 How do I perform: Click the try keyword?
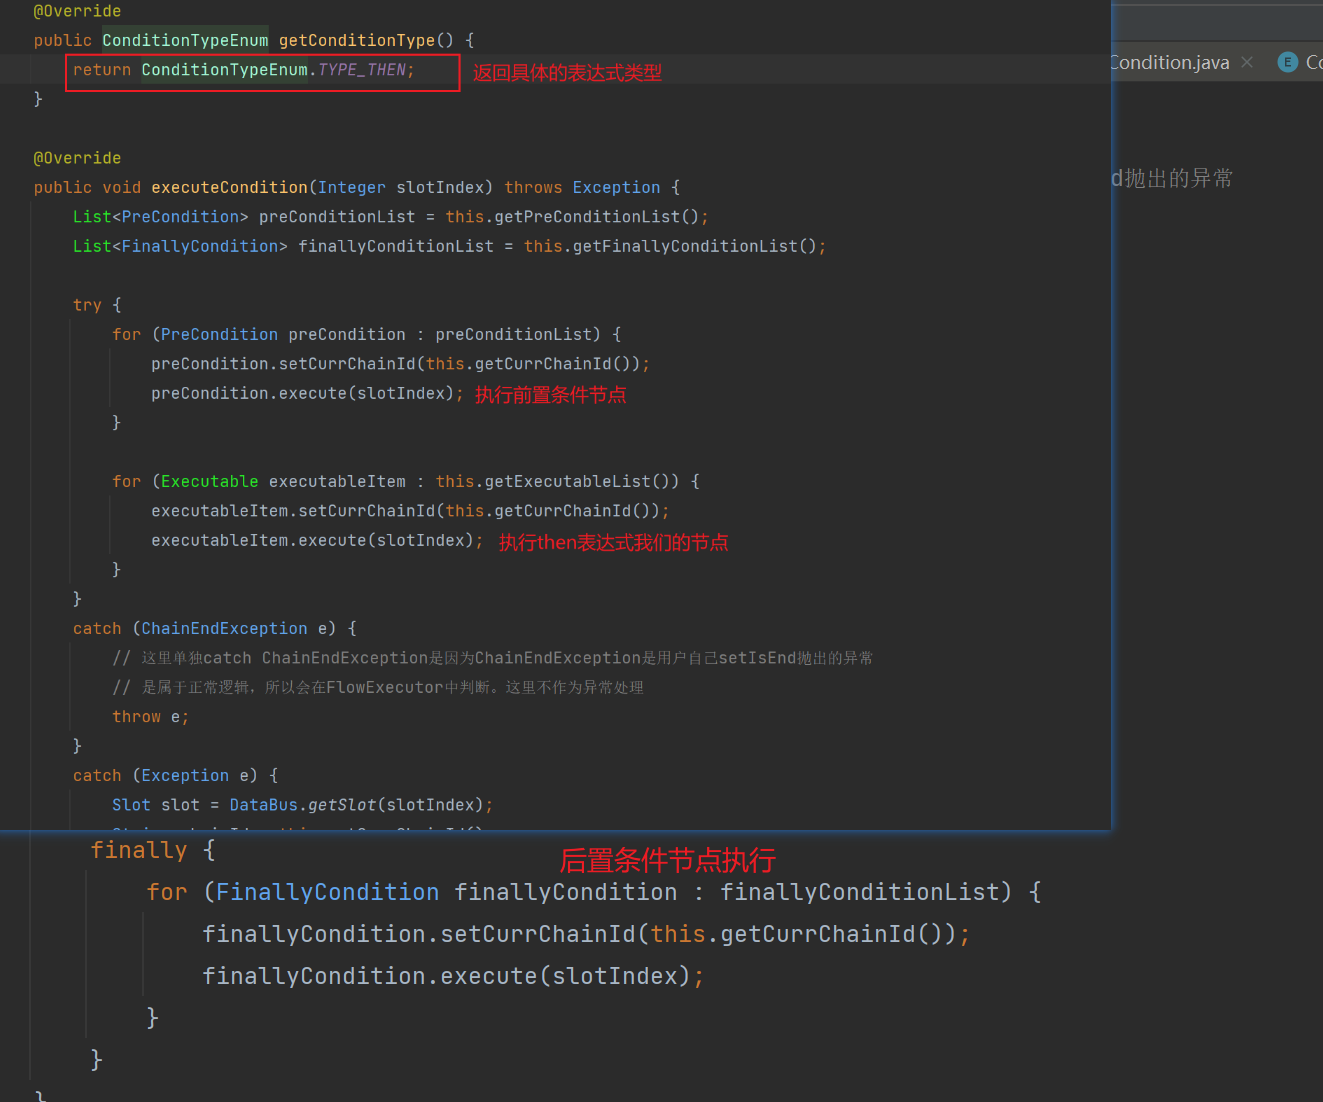(87, 305)
